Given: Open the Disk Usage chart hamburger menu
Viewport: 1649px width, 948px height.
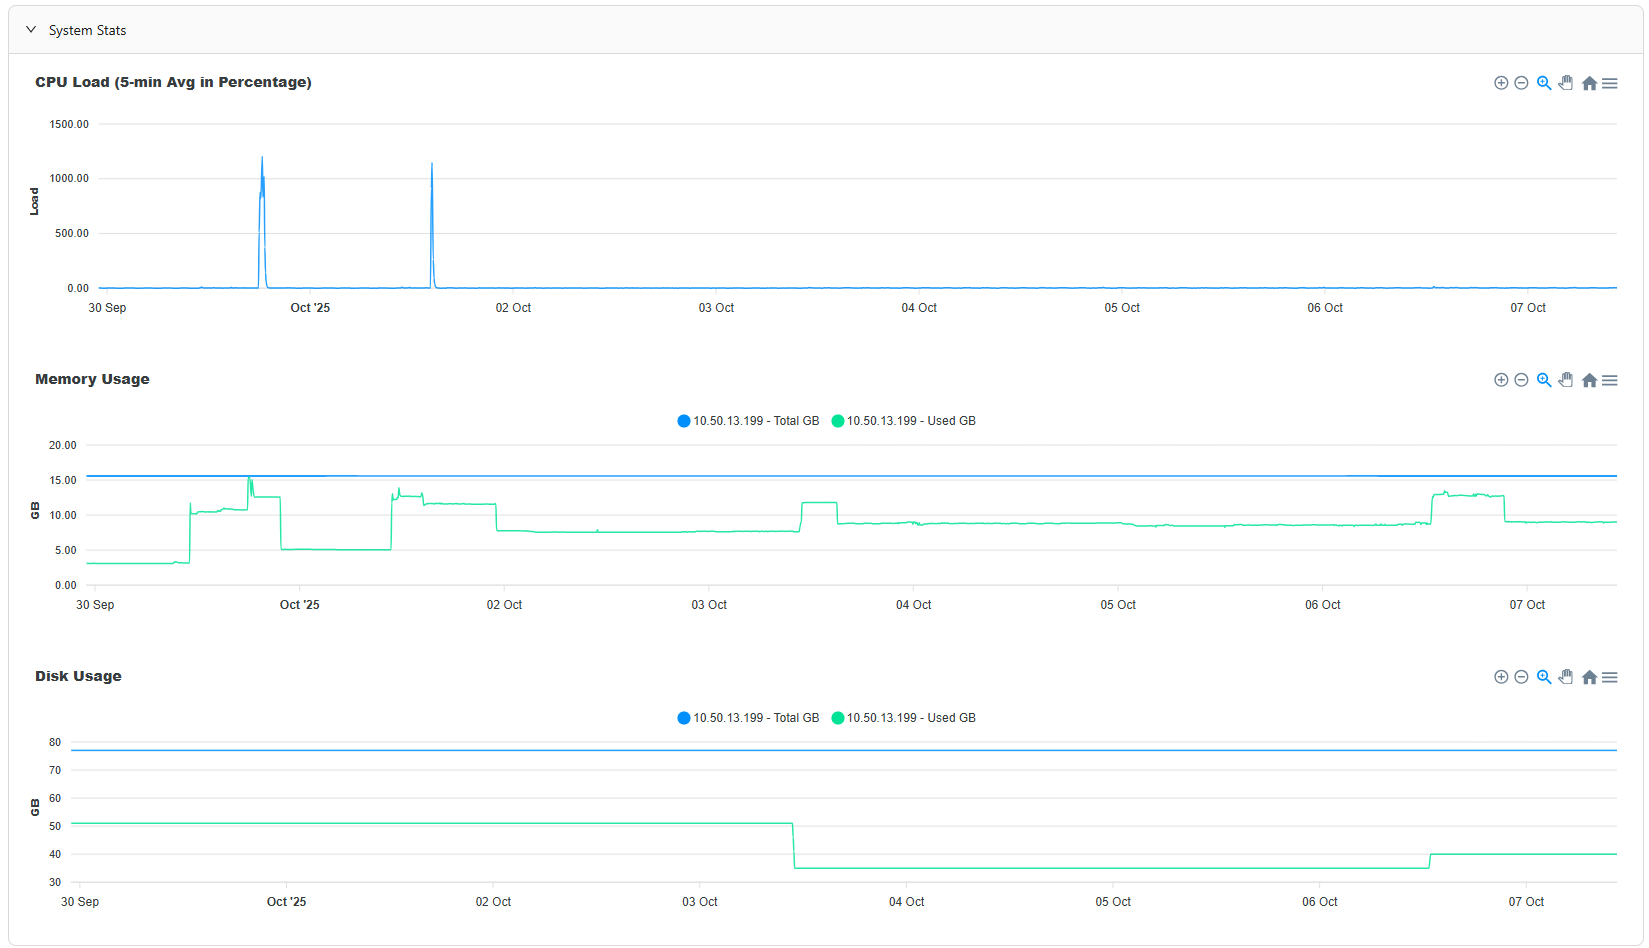Looking at the screenshot, I should point(1610,677).
